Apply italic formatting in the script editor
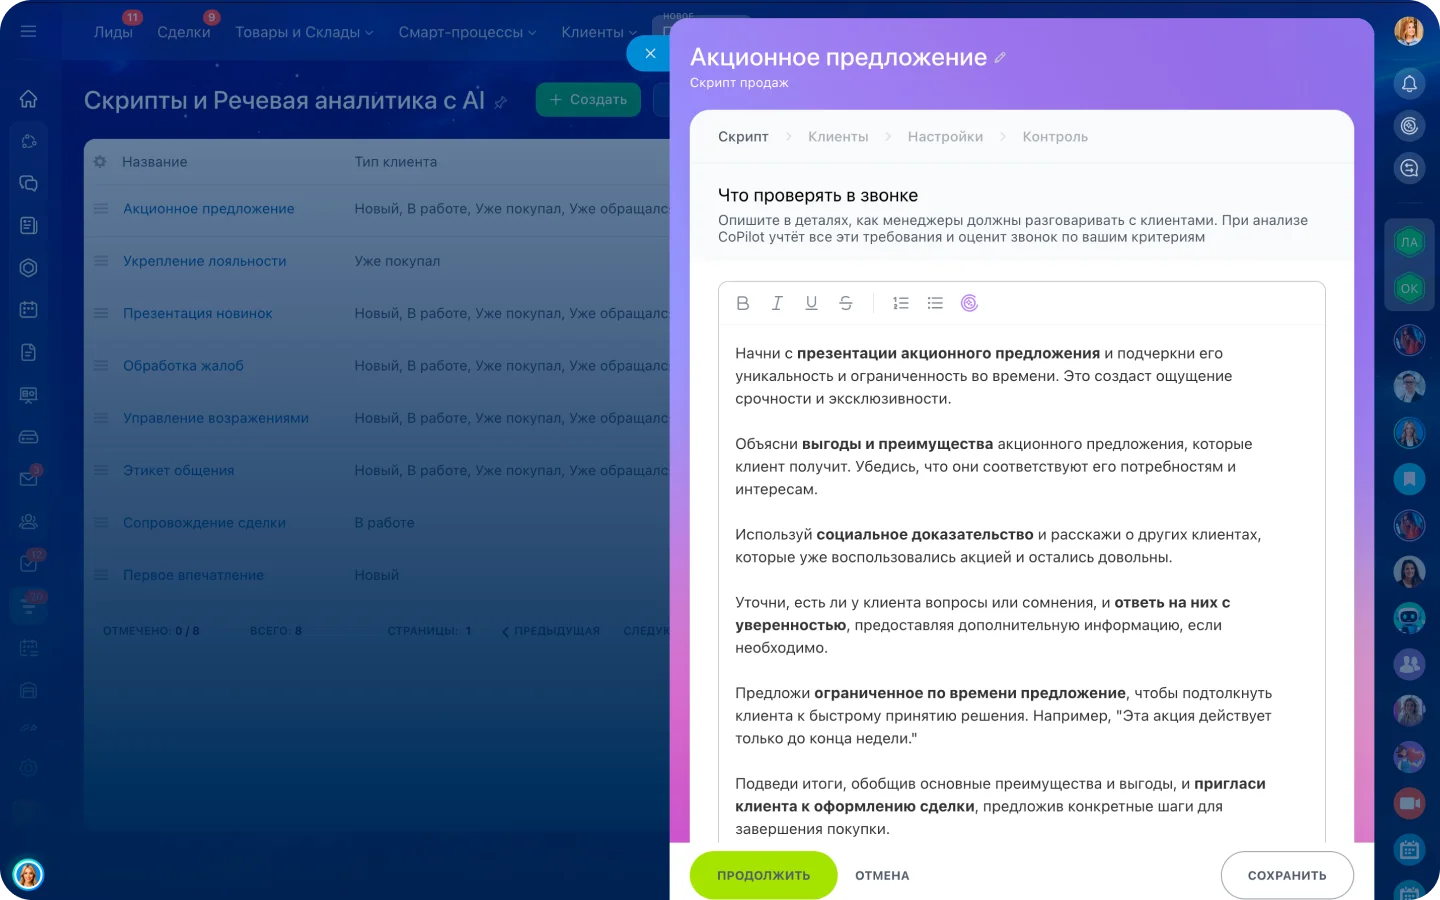Screen dimensions: 1440x900 pos(777,303)
